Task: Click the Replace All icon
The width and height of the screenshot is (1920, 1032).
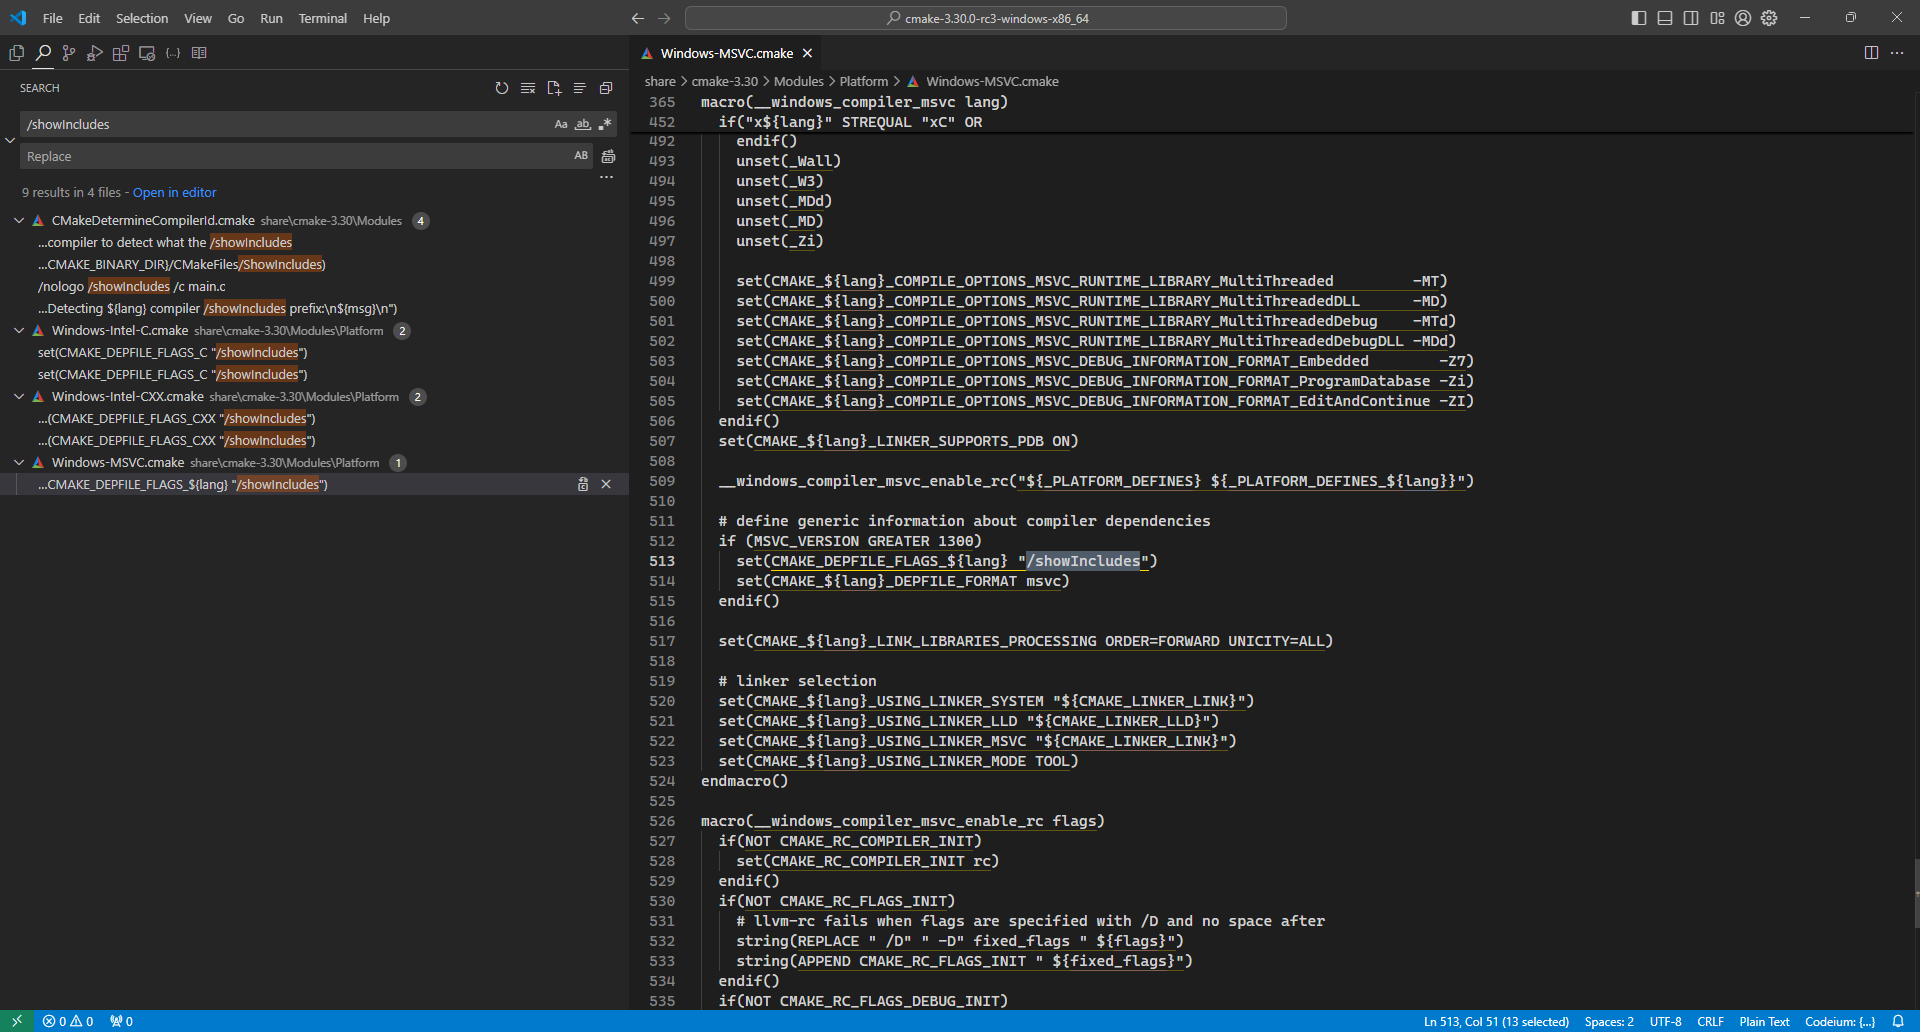Action: pyautogui.click(x=608, y=156)
